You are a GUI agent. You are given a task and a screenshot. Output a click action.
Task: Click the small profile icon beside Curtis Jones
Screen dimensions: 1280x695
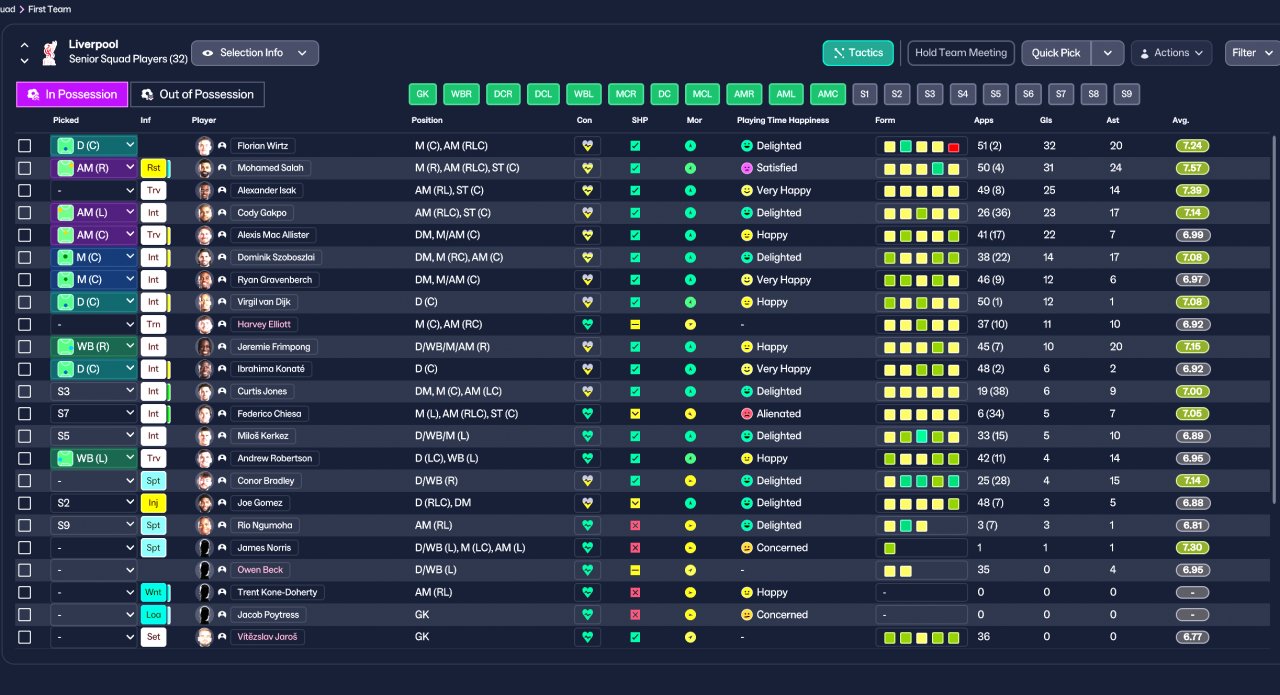pyautogui.click(x=222, y=392)
